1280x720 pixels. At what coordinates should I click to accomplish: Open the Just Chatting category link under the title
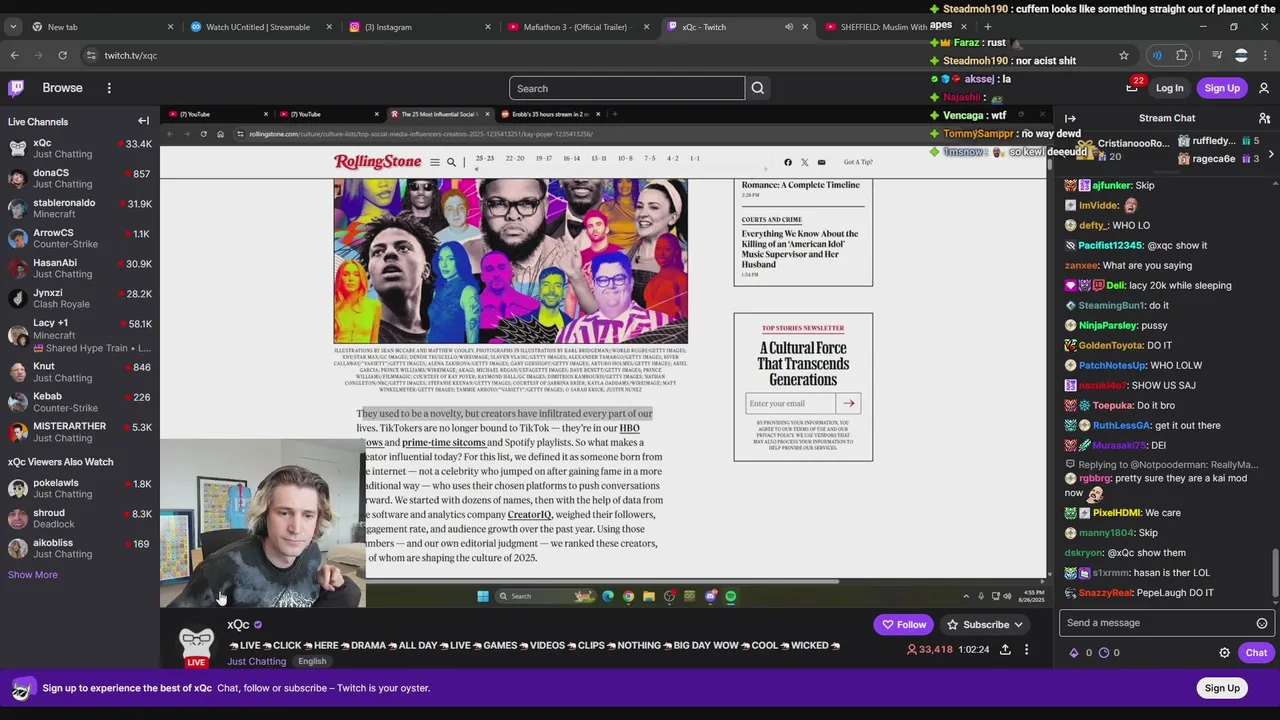[x=256, y=662]
